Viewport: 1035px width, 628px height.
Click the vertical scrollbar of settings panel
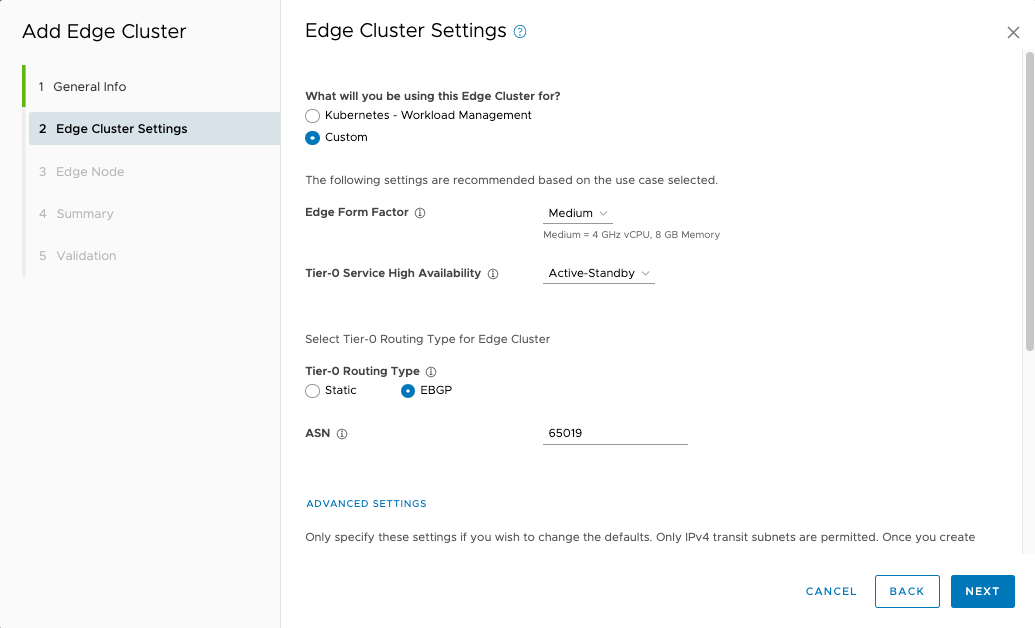click(x=1030, y=201)
